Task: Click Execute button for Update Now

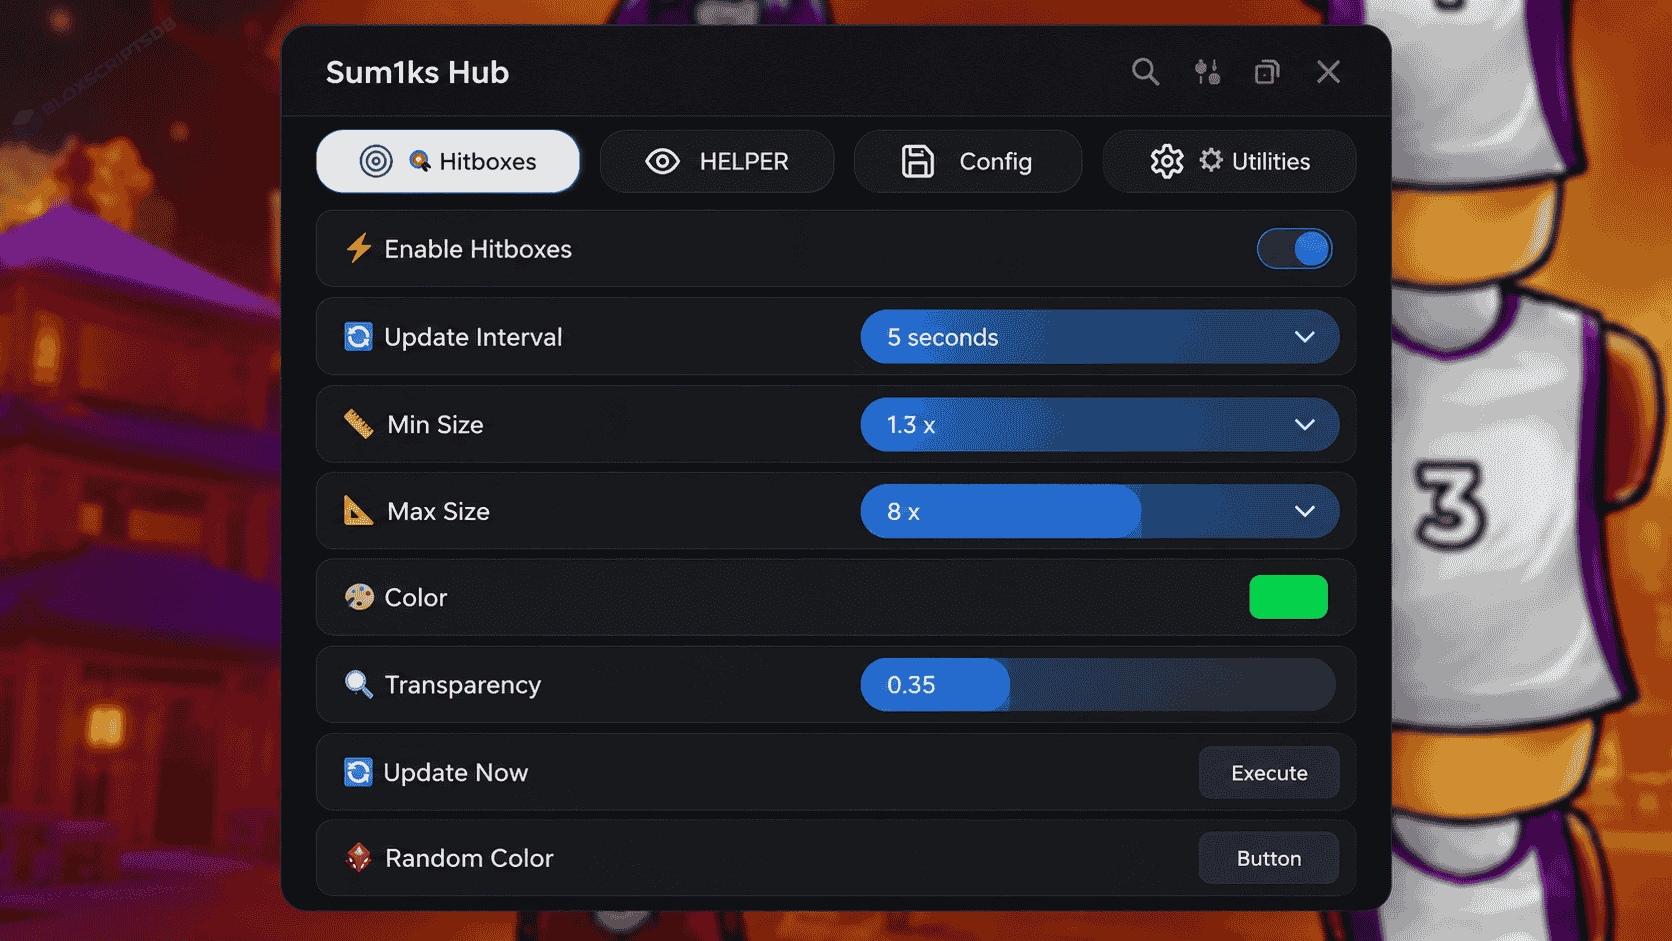Action: pos(1269,773)
